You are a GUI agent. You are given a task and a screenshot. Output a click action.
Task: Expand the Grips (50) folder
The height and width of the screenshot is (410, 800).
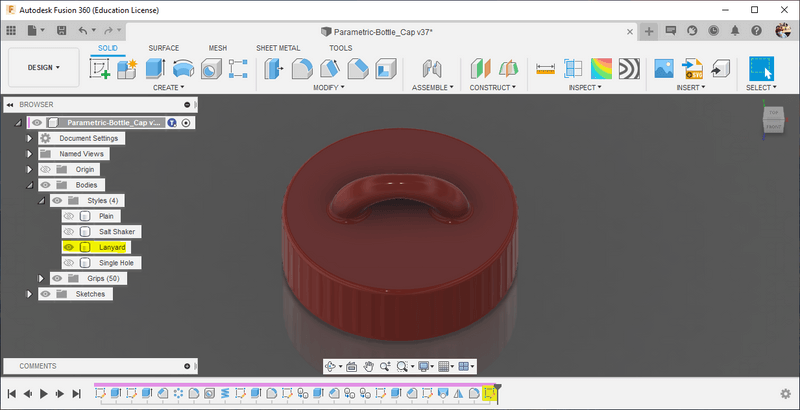click(x=41, y=278)
